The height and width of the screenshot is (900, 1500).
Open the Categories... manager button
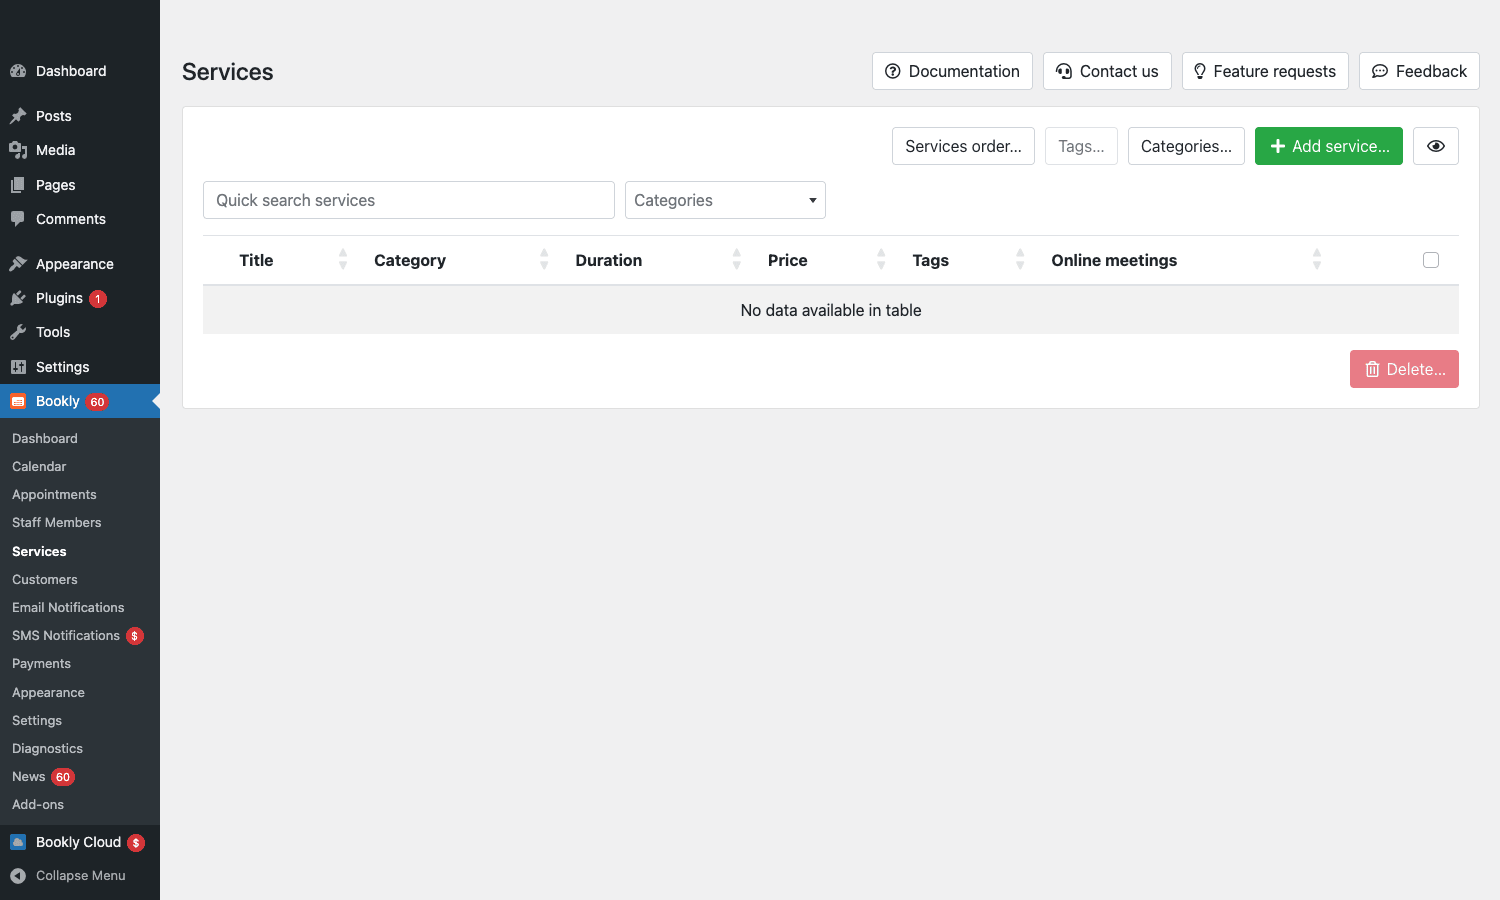pos(1186,146)
